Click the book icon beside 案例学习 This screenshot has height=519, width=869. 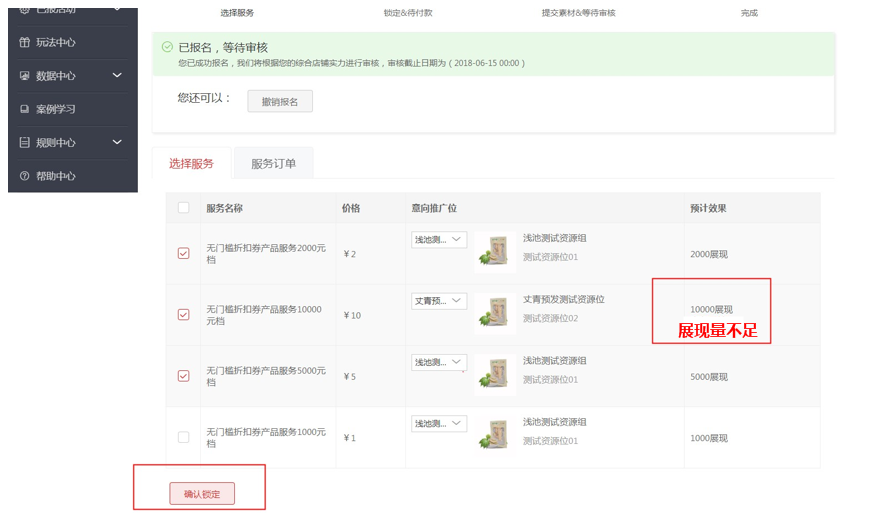pos(25,109)
